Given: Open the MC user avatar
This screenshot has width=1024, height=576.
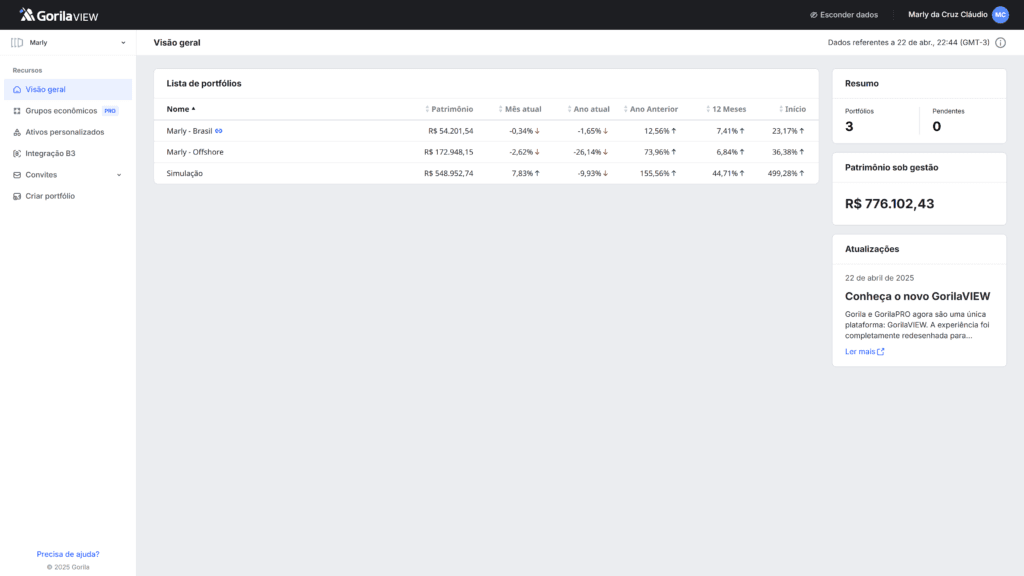Looking at the screenshot, I should [1000, 15].
